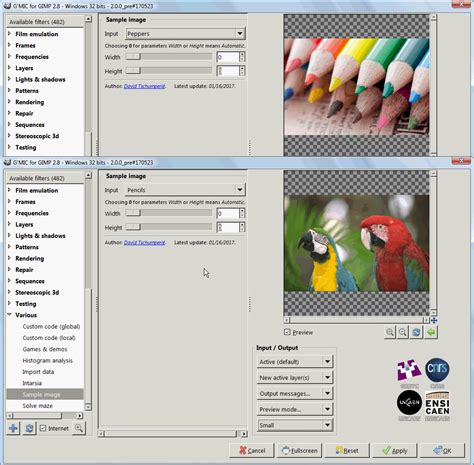Expand Testing in the parrots-preview window
The height and width of the screenshot is (465, 474).
(x=9, y=303)
